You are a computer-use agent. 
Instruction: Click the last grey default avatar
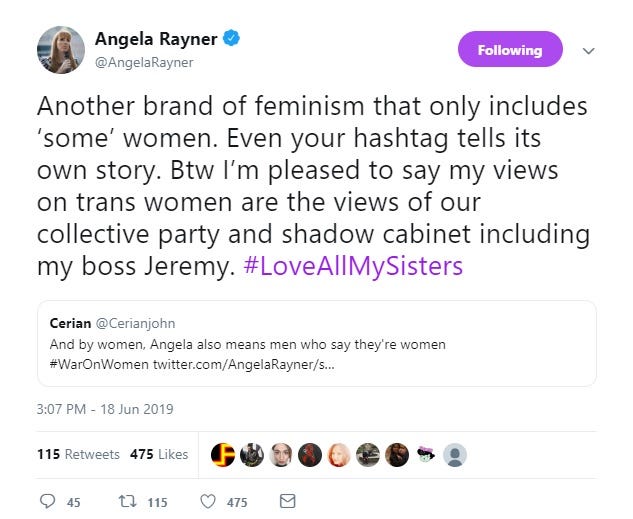coord(455,454)
